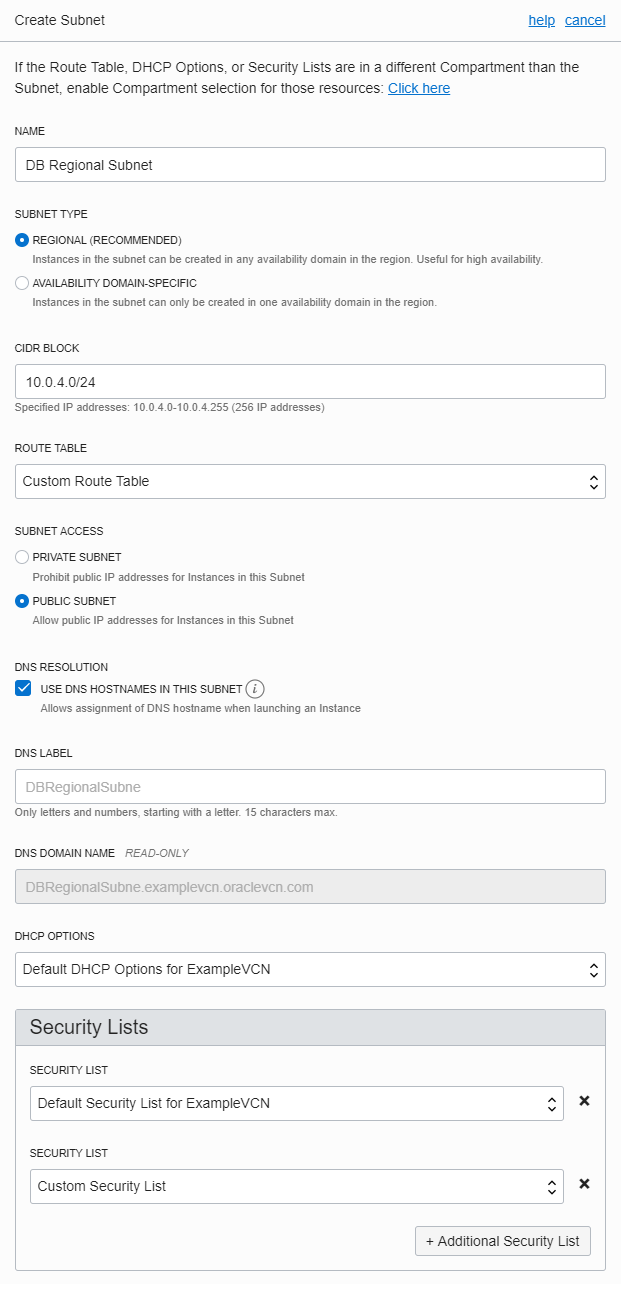Expand the DHCP Options dropdown
Screen dimensions: 621x1289
click(310, 969)
